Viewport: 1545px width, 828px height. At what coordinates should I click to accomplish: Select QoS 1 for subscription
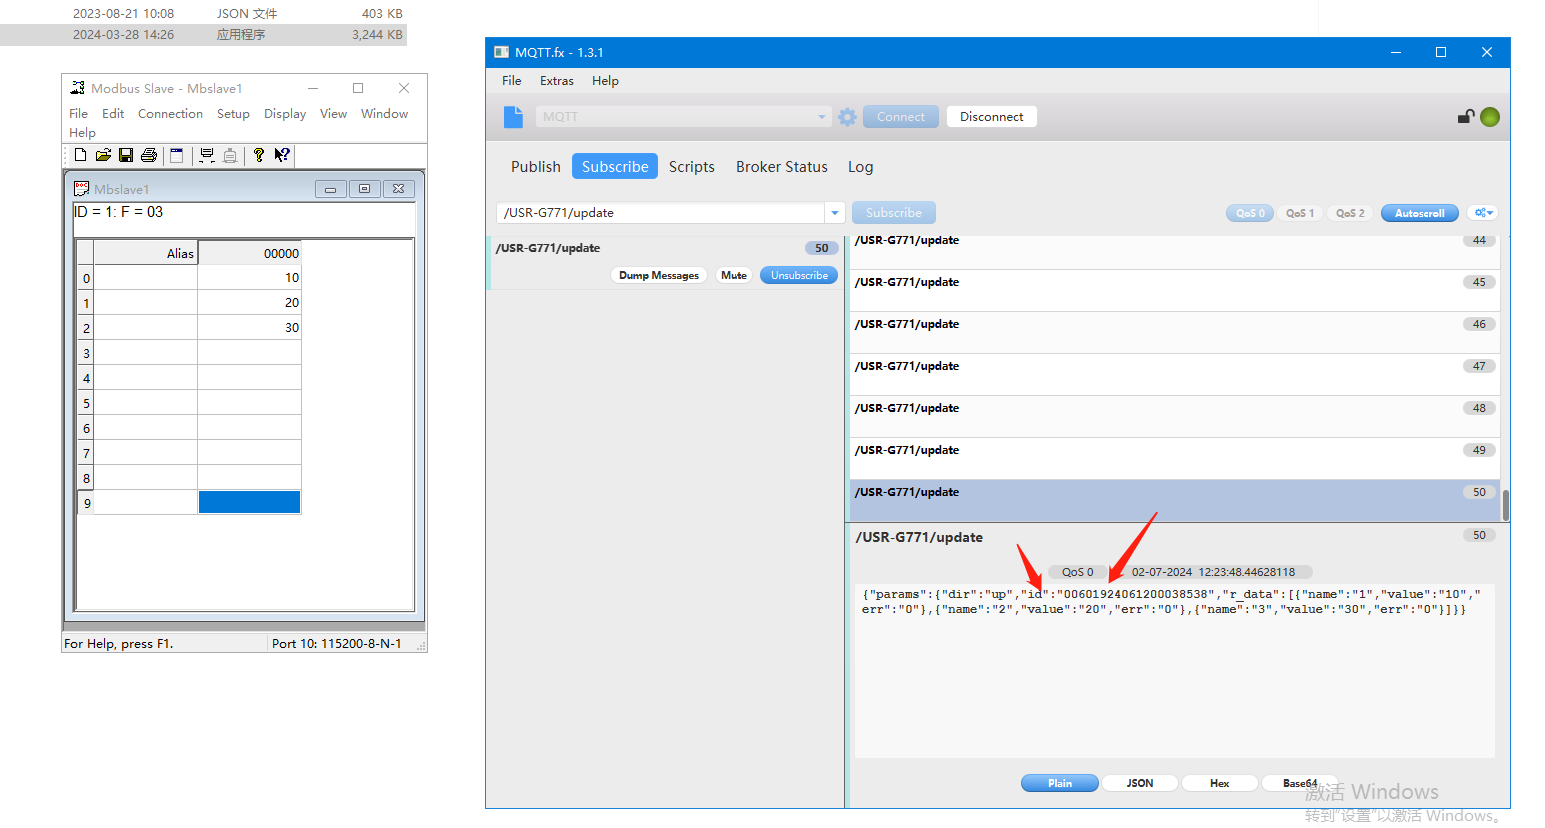(1300, 213)
